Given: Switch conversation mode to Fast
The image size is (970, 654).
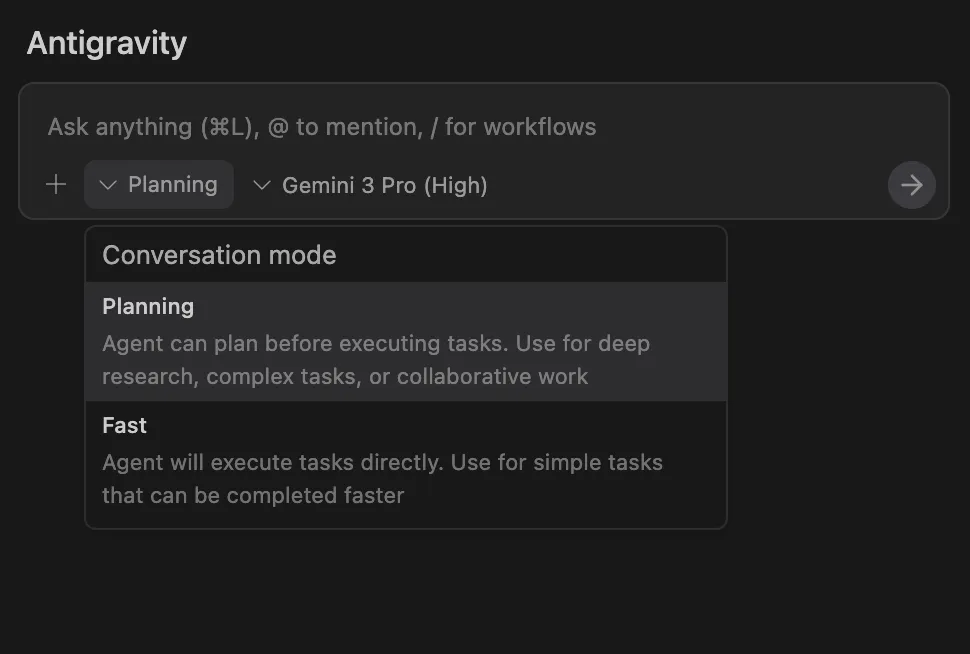Looking at the screenshot, I should pos(125,426).
